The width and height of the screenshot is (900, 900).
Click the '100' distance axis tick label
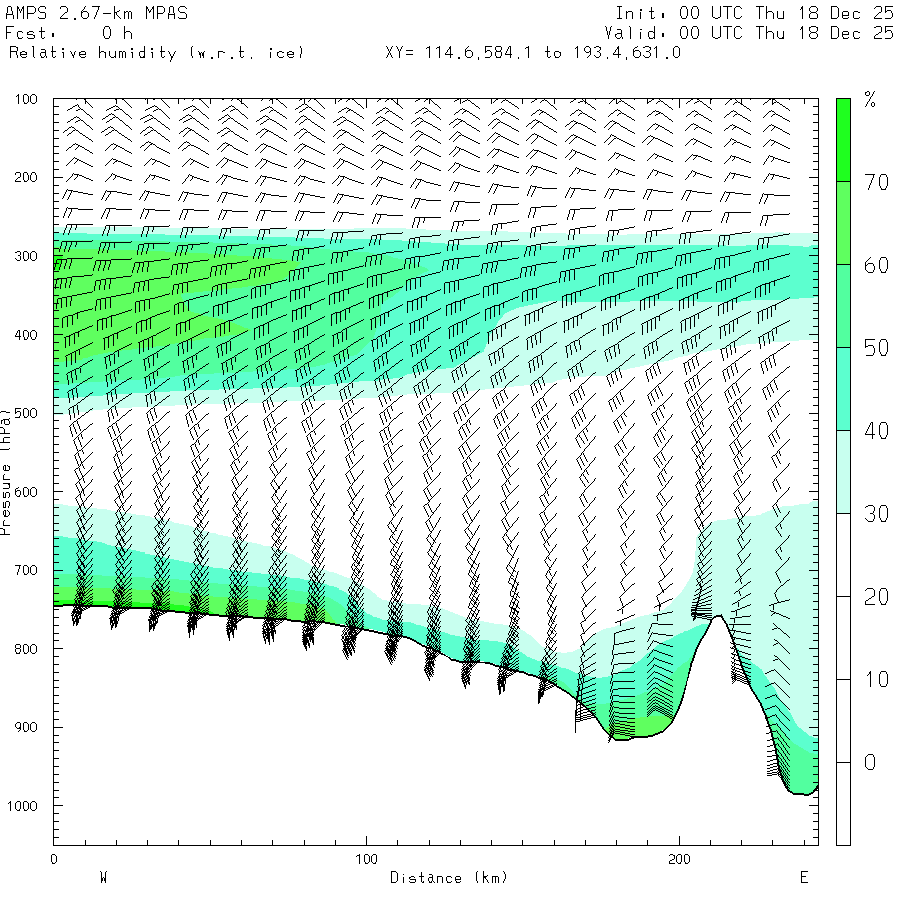coord(366,859)
